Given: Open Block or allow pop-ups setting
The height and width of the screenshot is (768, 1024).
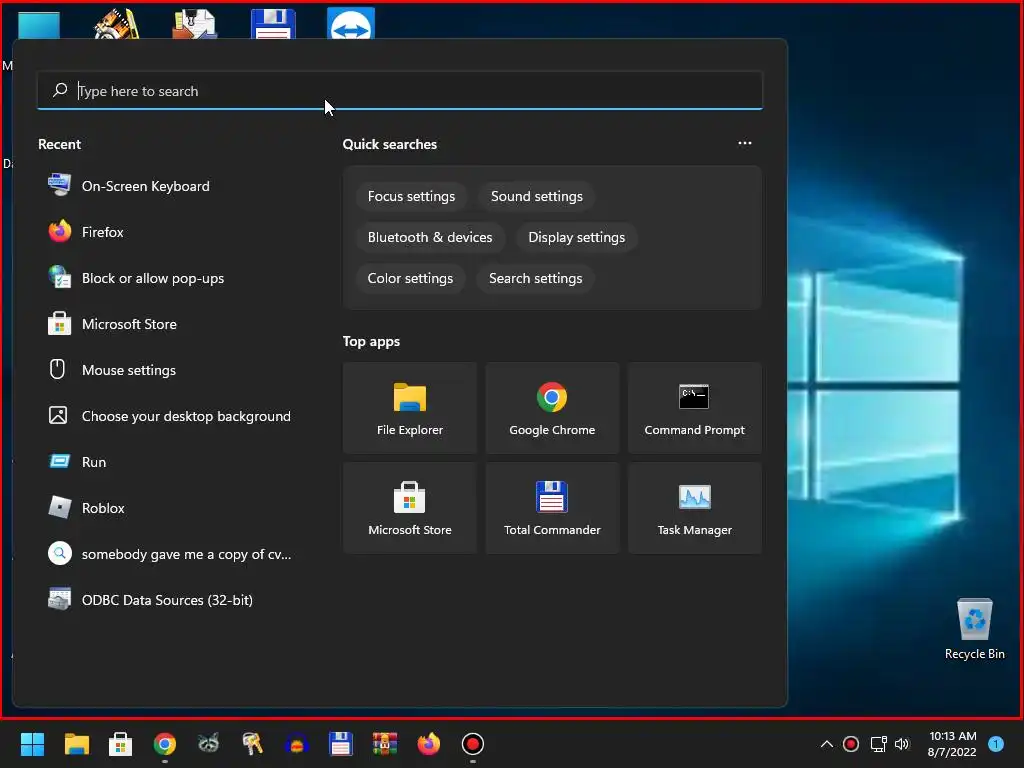Looking at the screenshot, I should tap(171, 278).
